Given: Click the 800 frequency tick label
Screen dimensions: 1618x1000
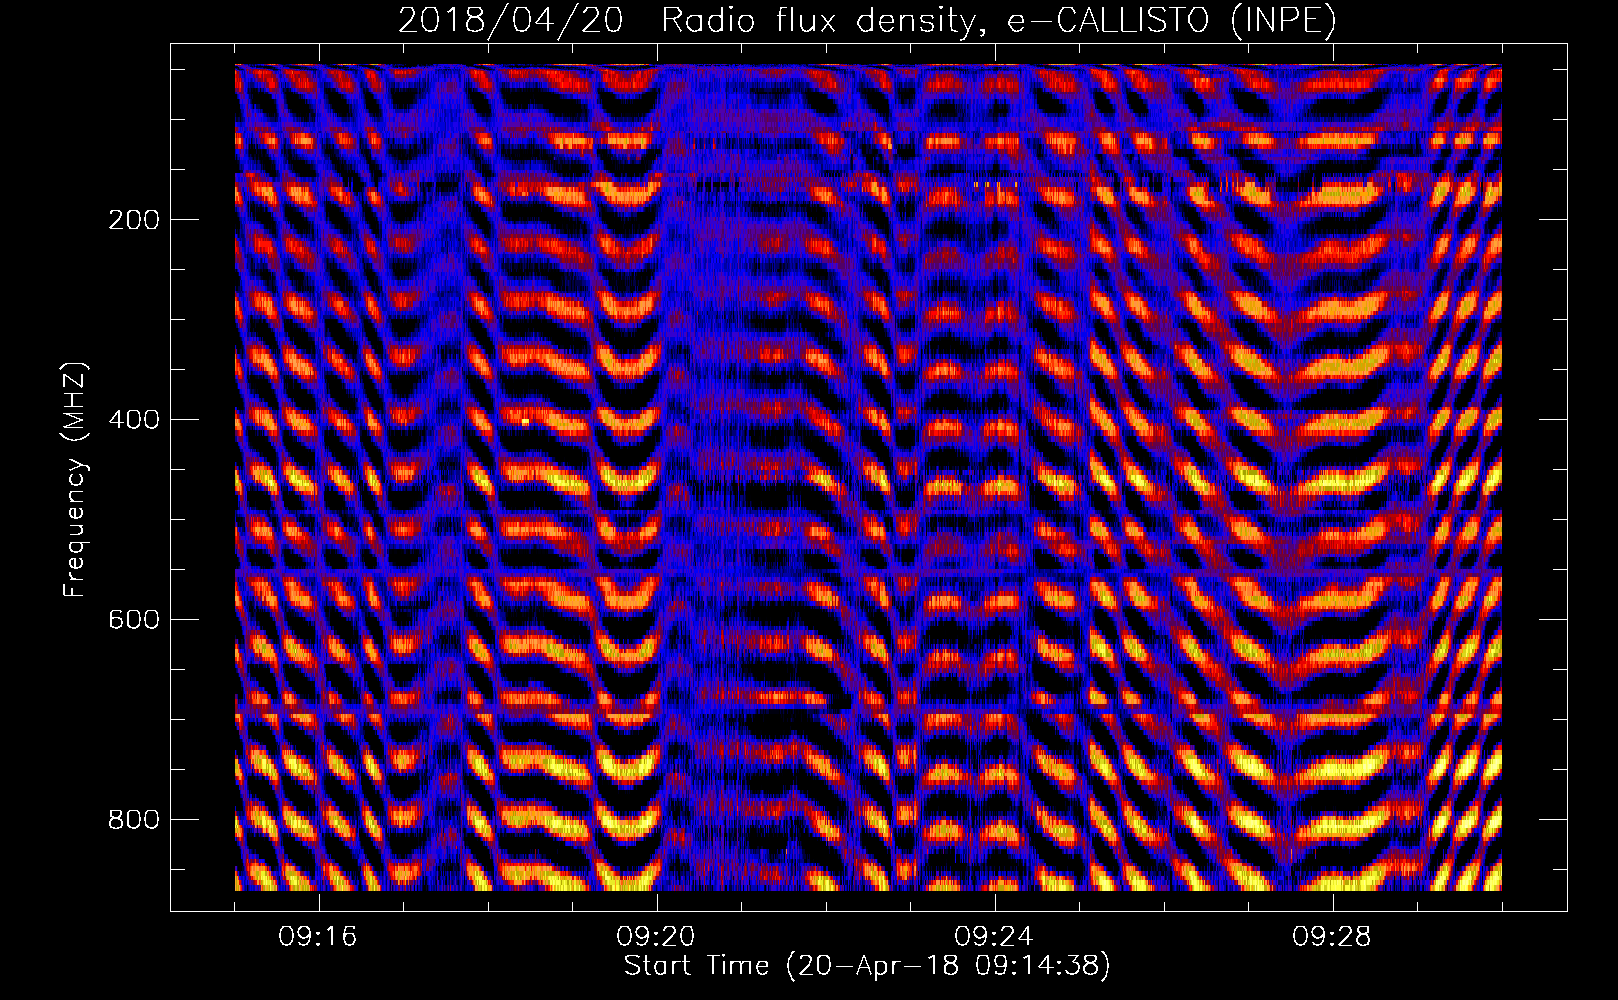Looking at the screenshot, I should [133, 820].
